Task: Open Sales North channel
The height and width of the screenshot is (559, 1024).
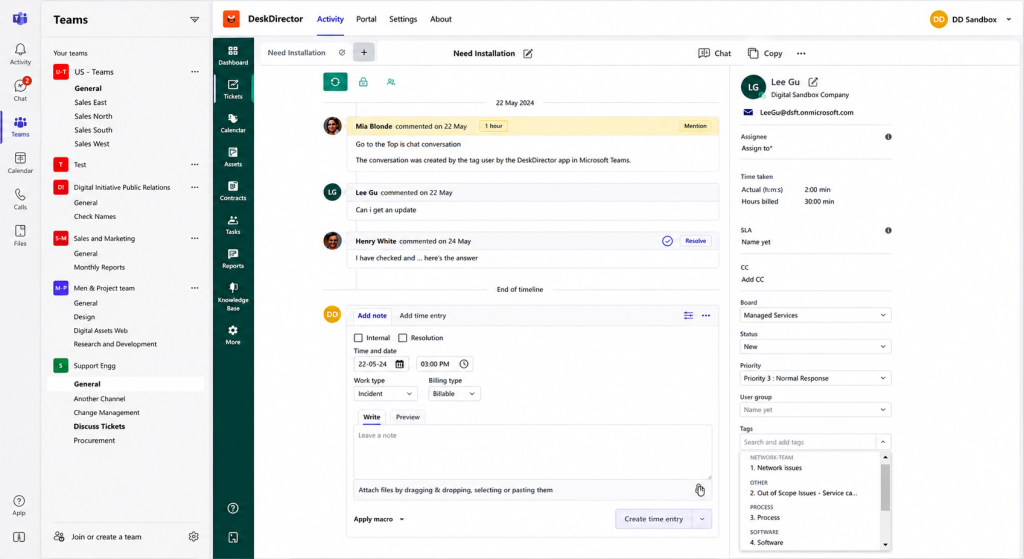Action: coord(93,116)
